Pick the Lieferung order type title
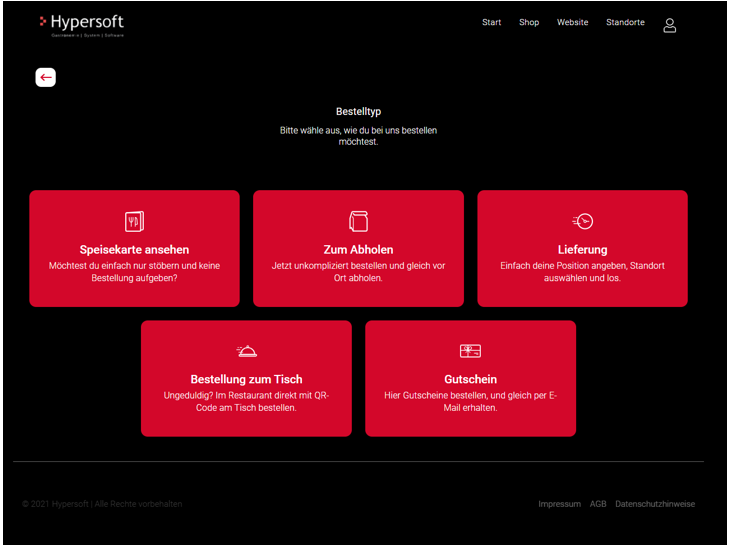 pyautogui.click(x=582, y=250)
